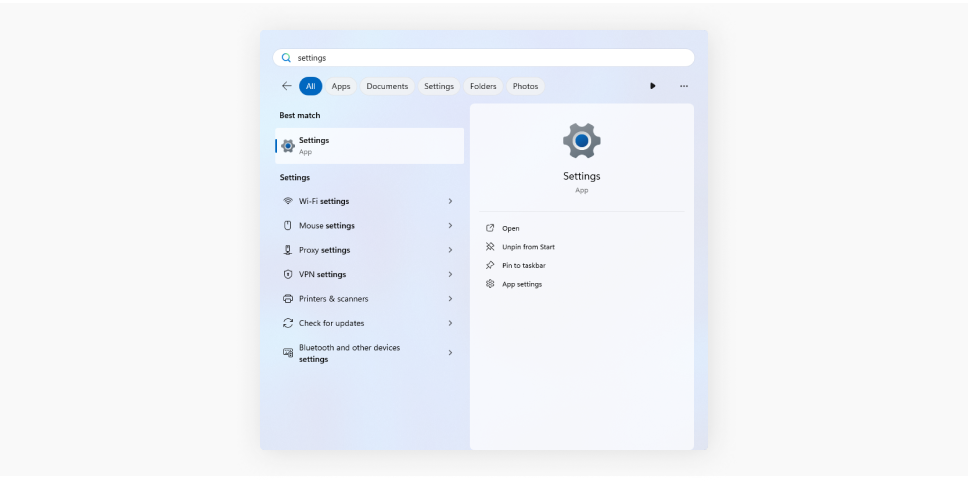Expand the Mouse settings chevron
This screenshot has height=484, width=968.
click(450, 225)
